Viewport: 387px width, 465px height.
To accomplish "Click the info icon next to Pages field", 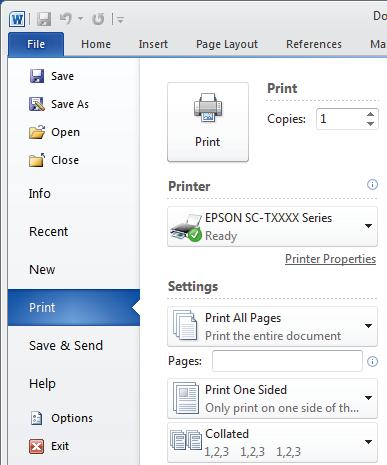I will click(x=372, y=361).
